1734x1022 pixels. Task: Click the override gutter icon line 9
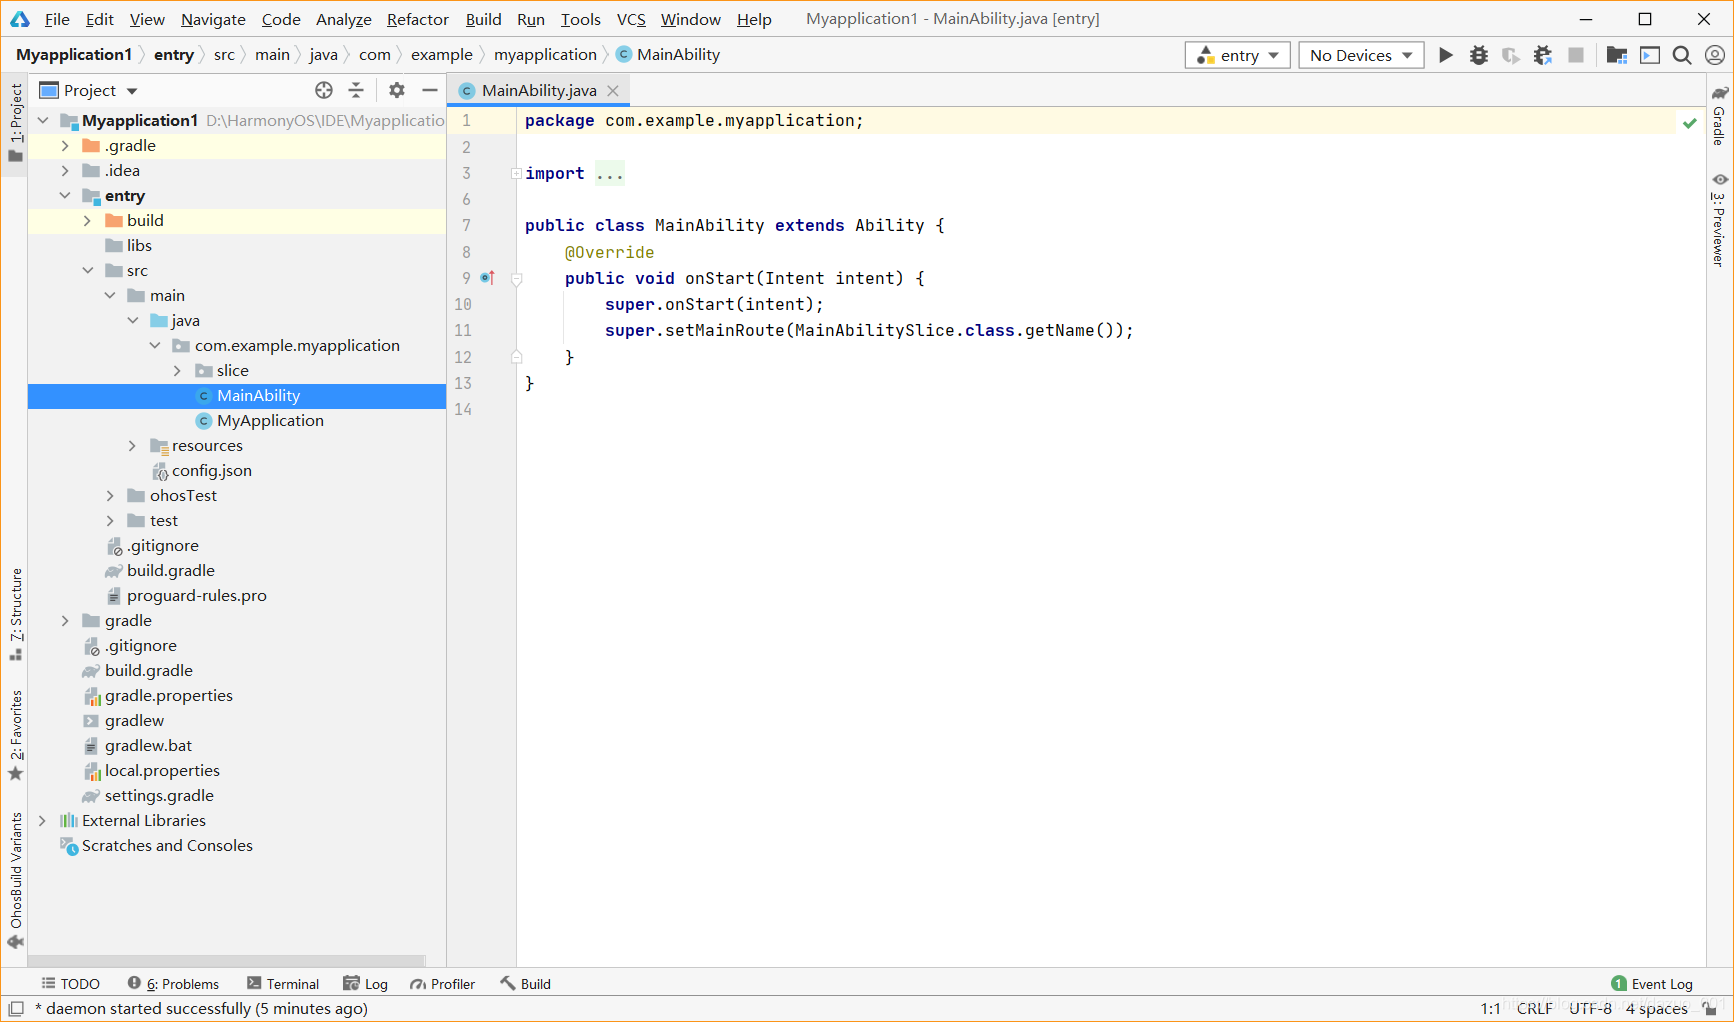click(x=488, y=278)
